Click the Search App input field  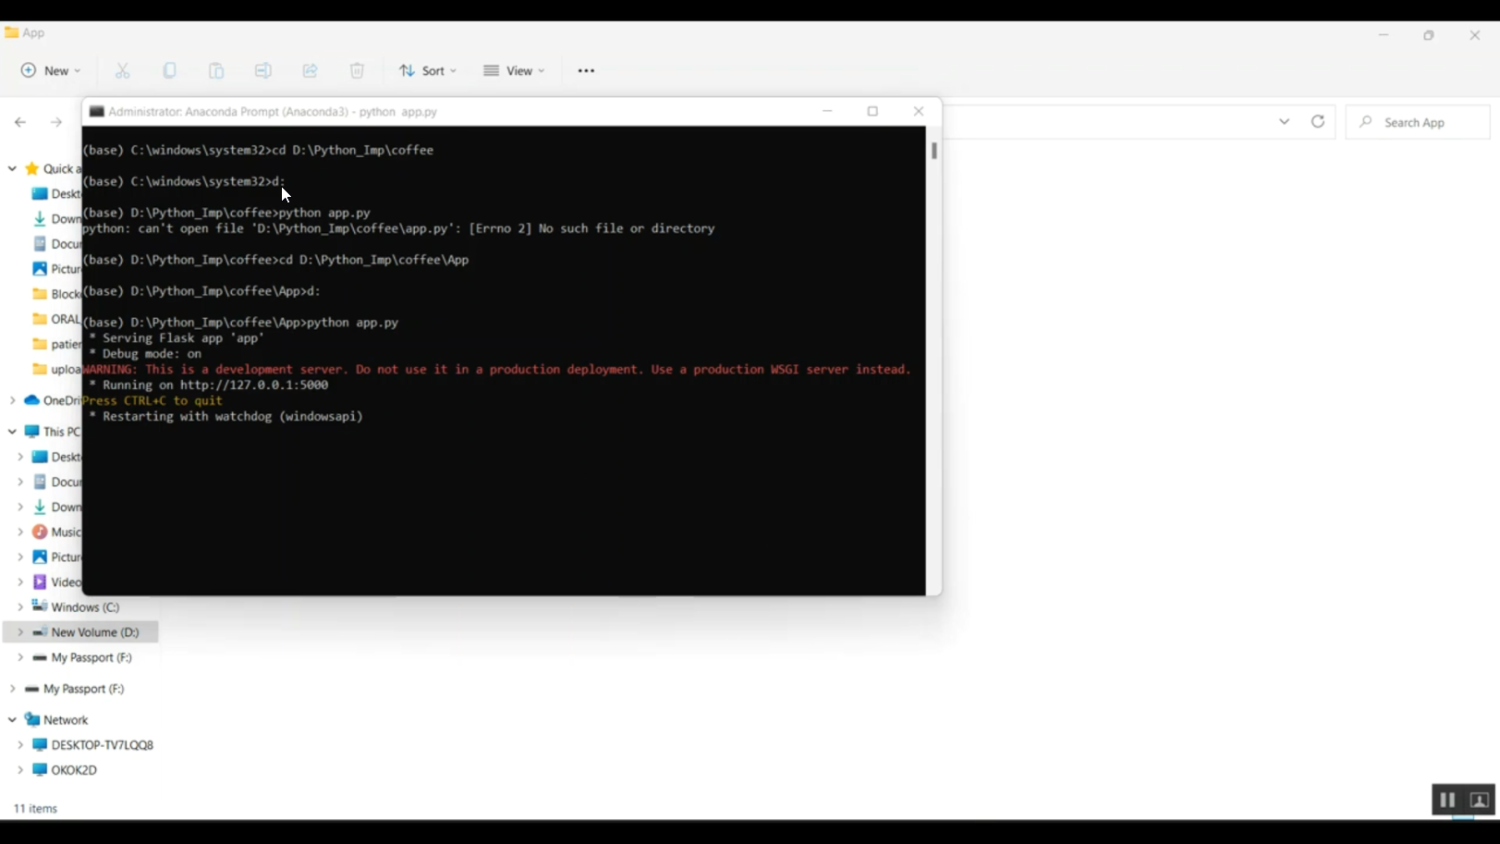[x=1418, y=122]
